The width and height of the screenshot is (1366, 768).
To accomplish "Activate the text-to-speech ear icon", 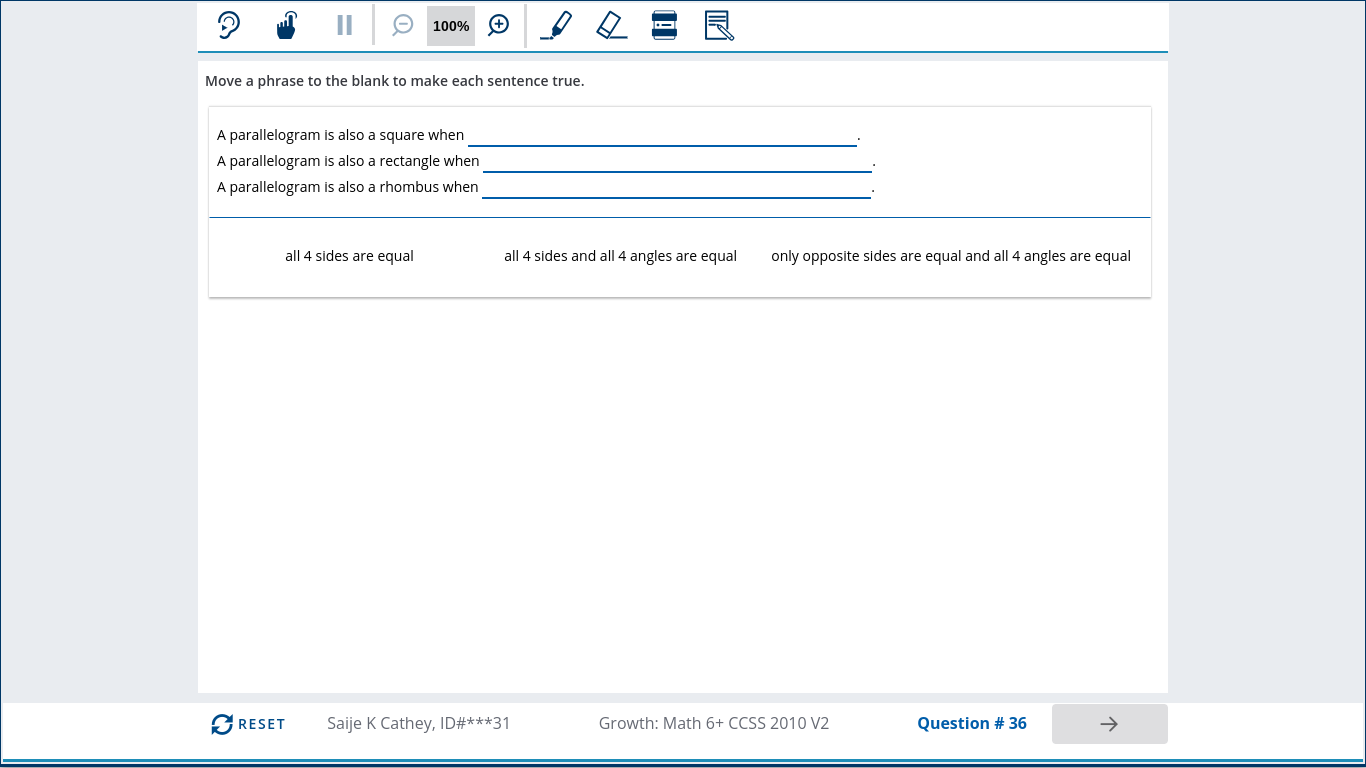I will coord(229,25).
